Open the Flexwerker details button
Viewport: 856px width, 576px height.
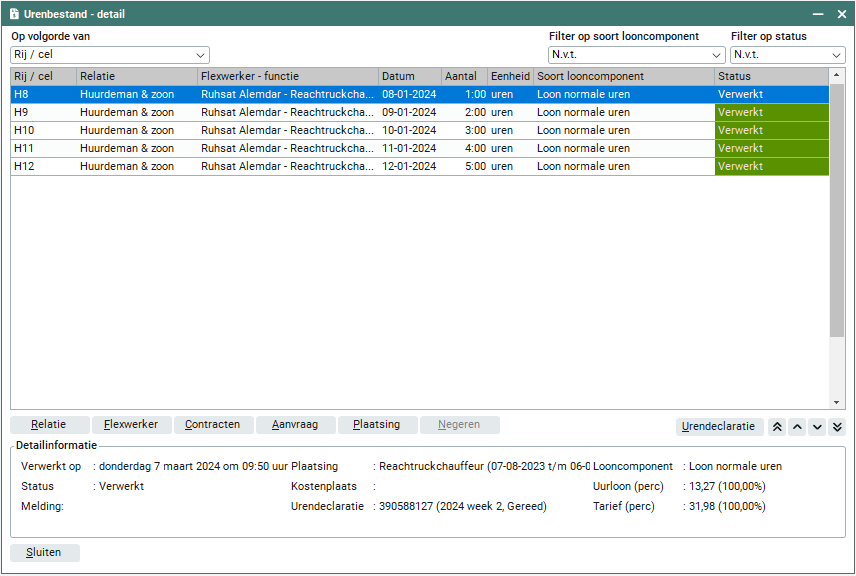[131, 425]
